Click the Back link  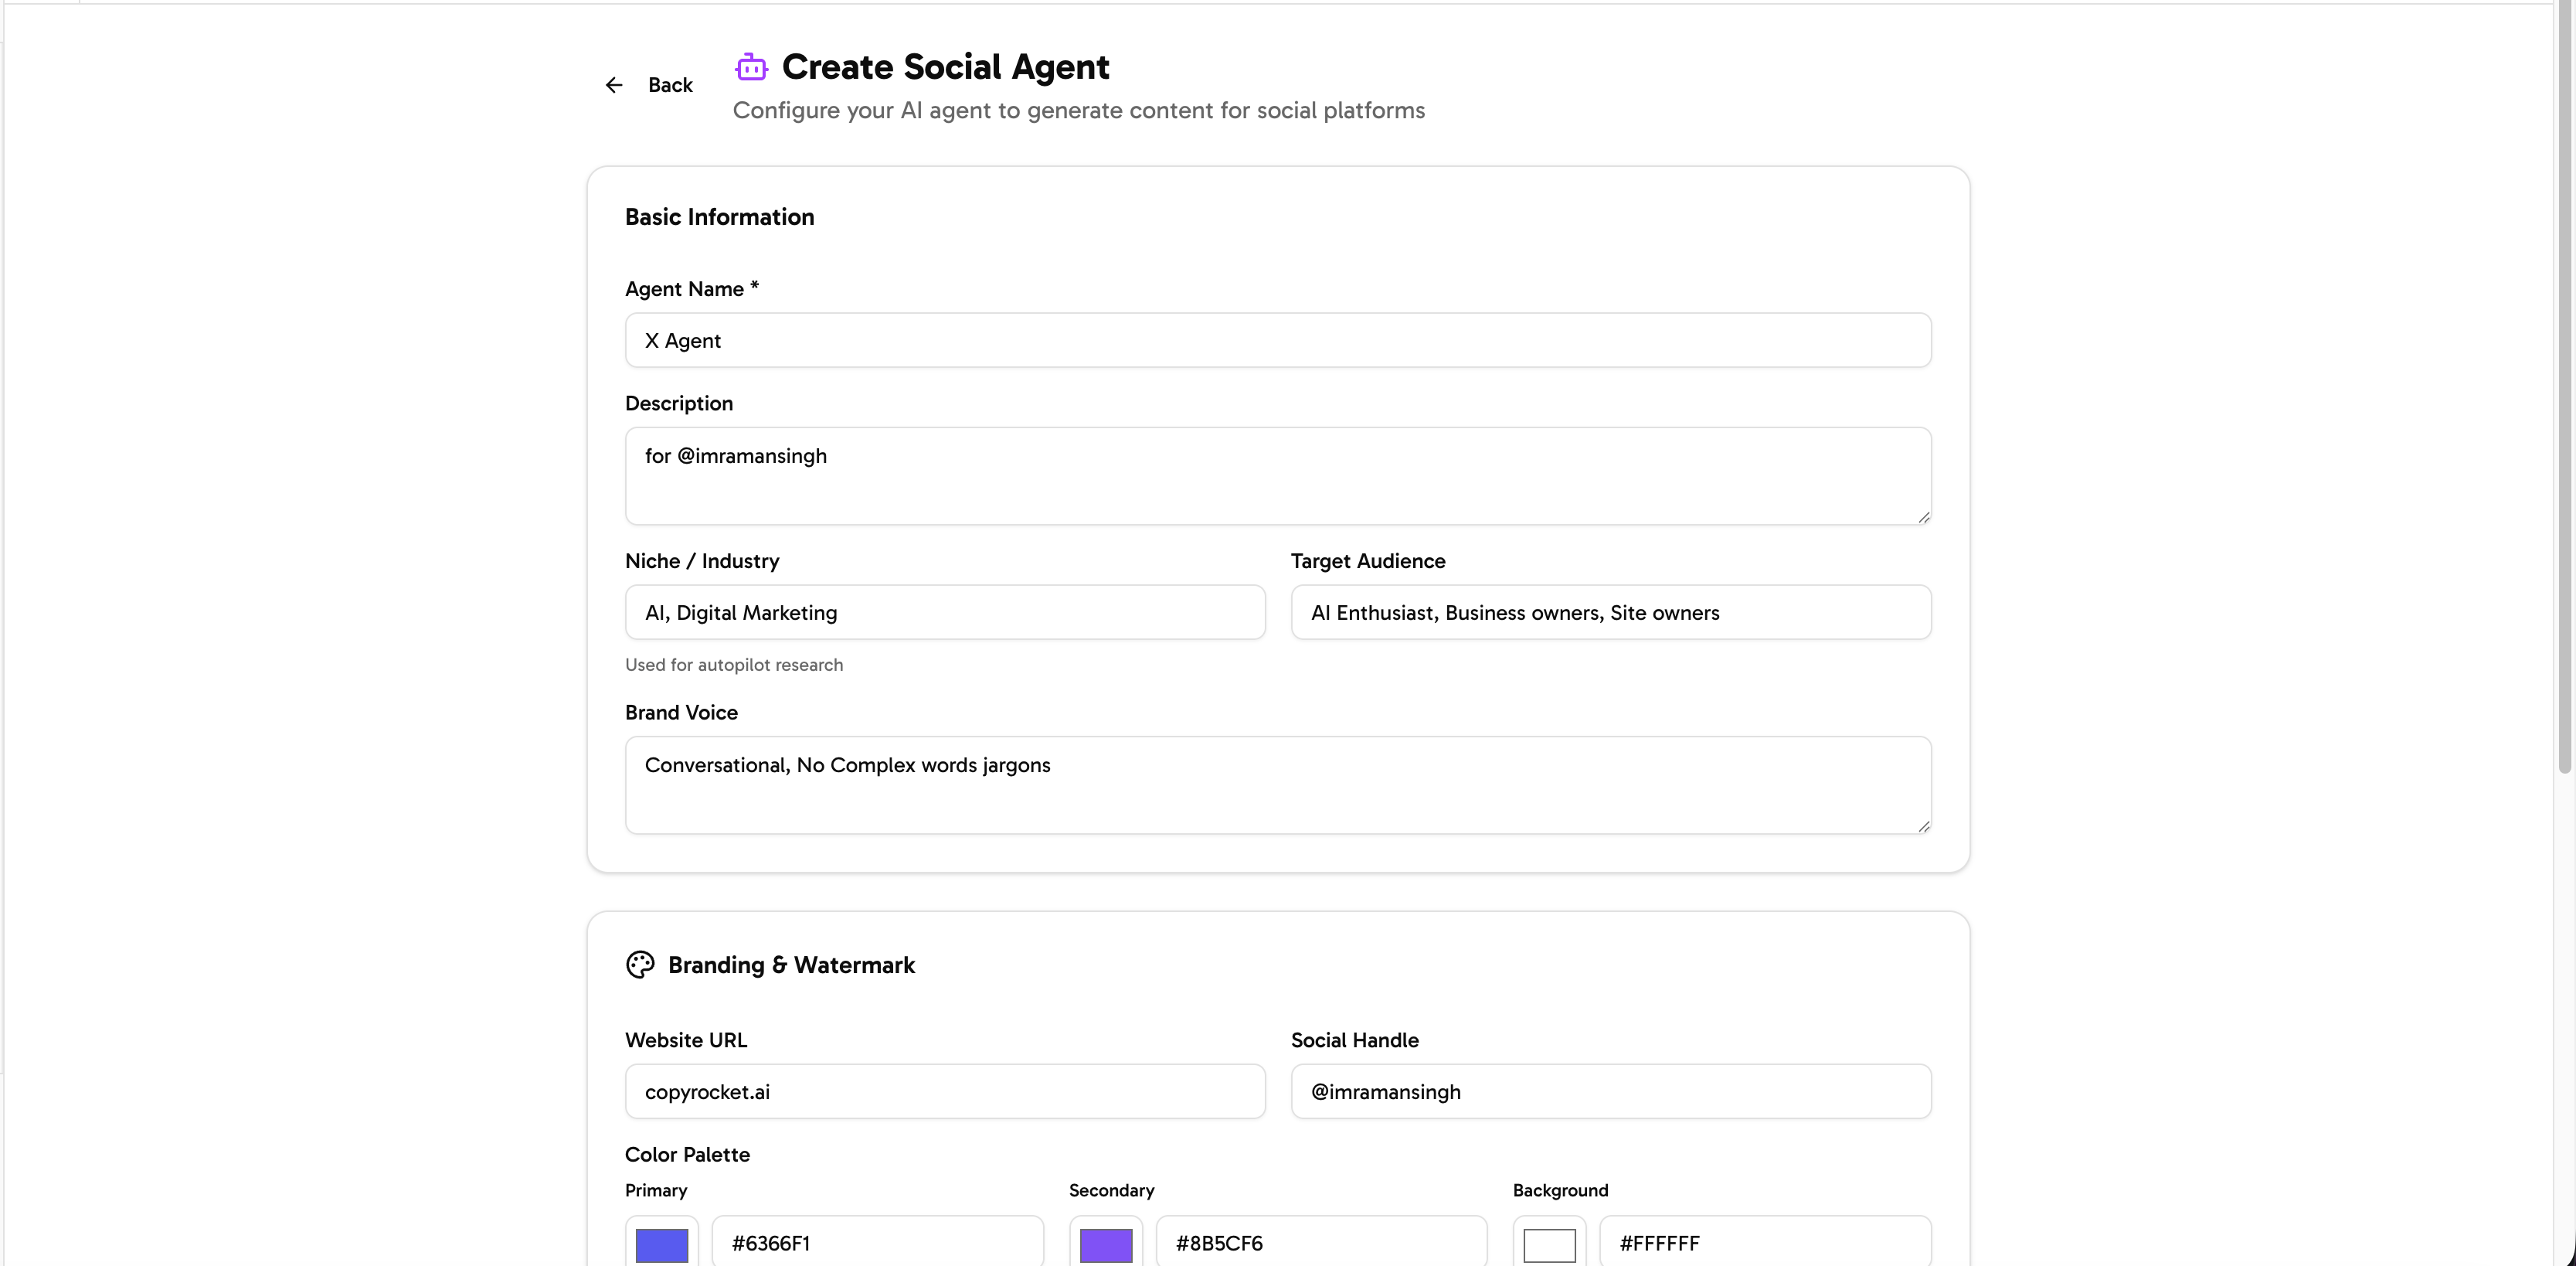pos(670,85)
